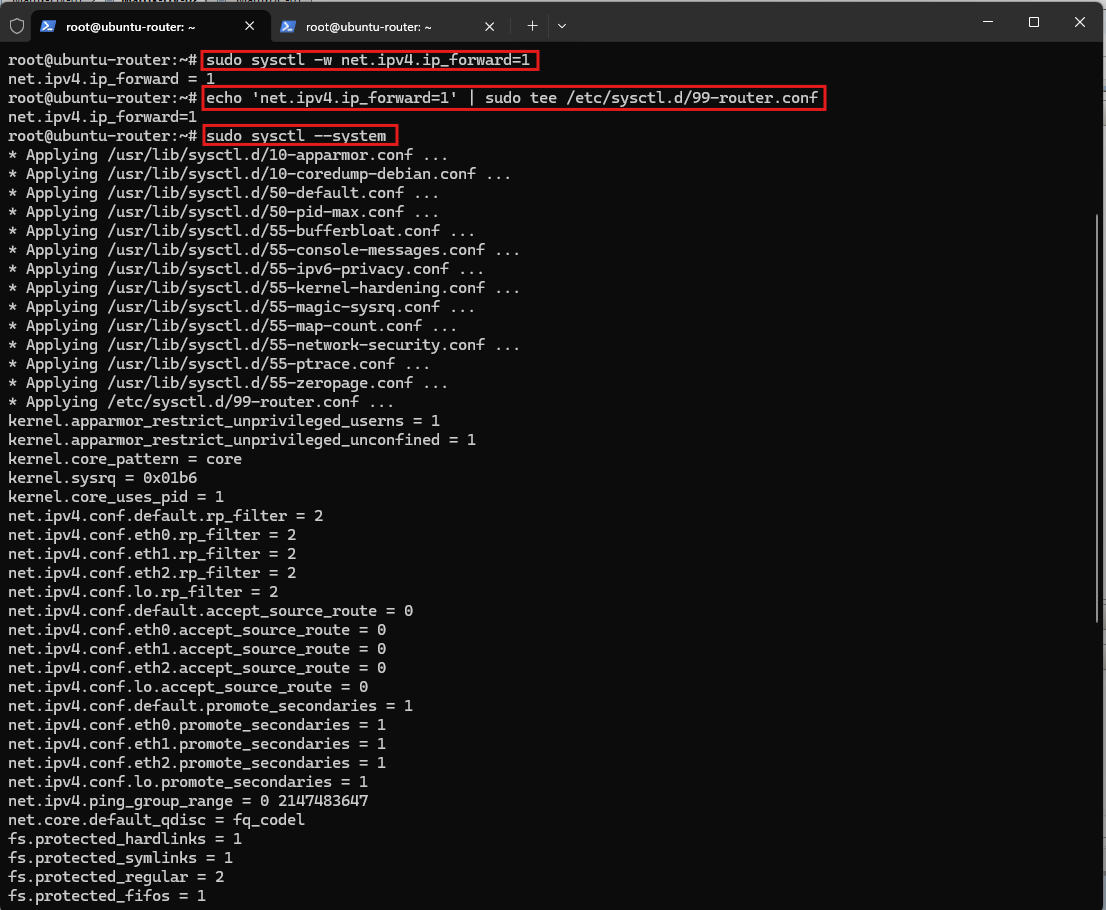Click the 'Applying /etc/sysctl.d/99-router.conf' output line
1106x910 pixels.
(x=201, y=402)
